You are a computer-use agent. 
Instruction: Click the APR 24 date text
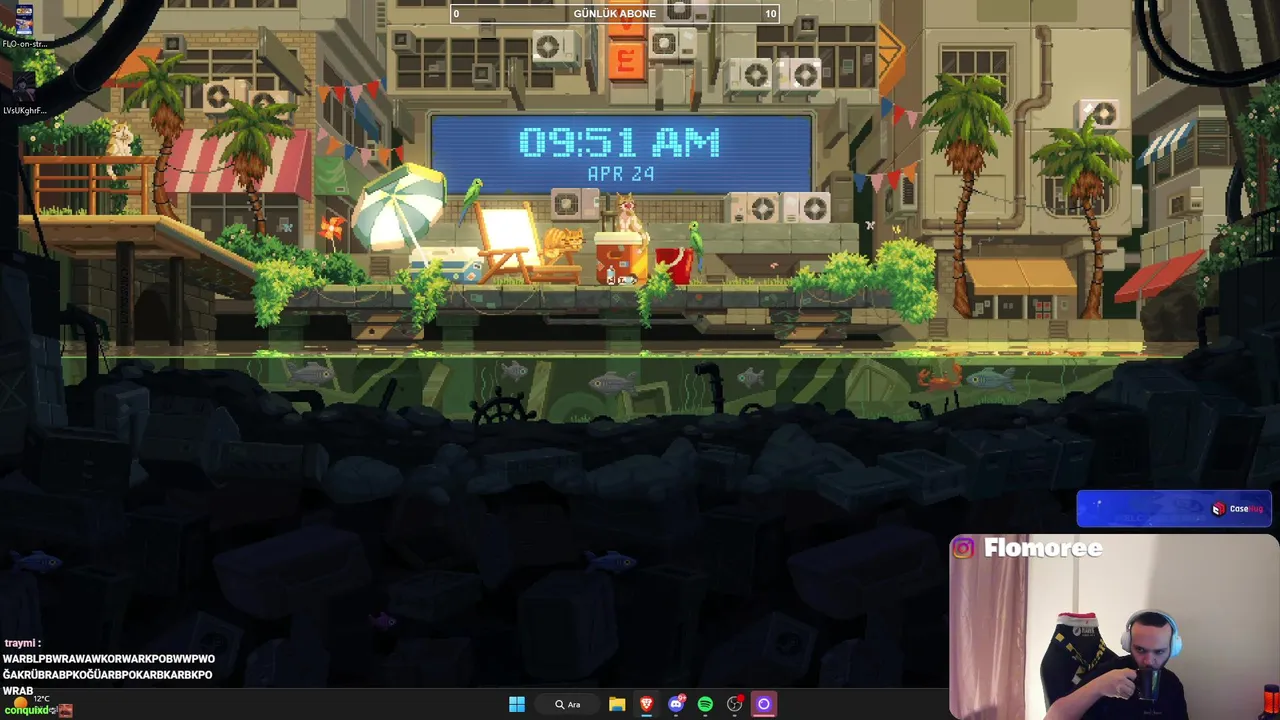pos(621,174)
